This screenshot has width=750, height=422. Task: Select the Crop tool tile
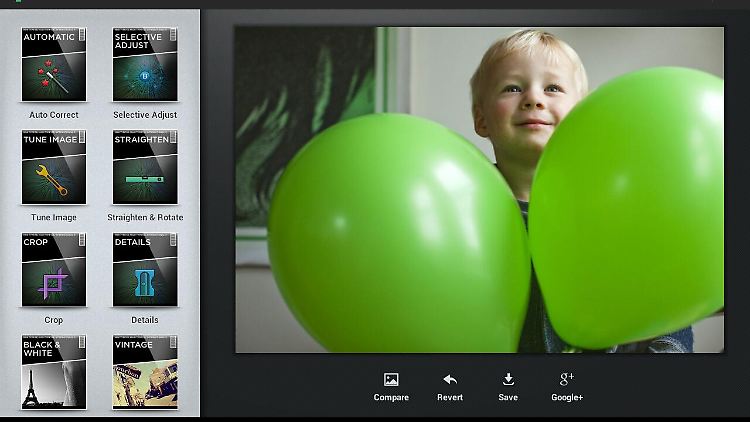[x=54, y=270]
